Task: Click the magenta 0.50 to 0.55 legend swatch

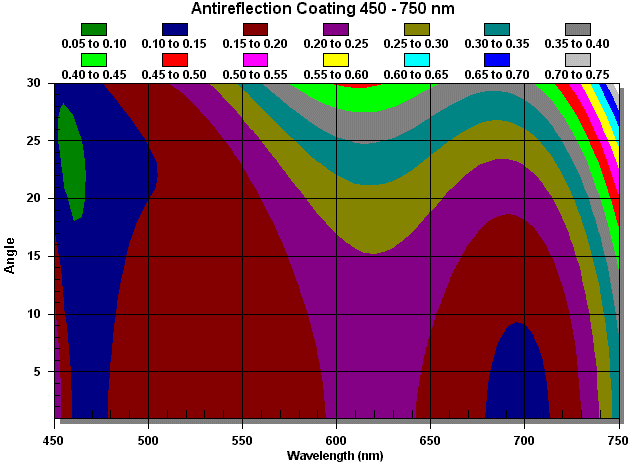Action: point(255,60)
